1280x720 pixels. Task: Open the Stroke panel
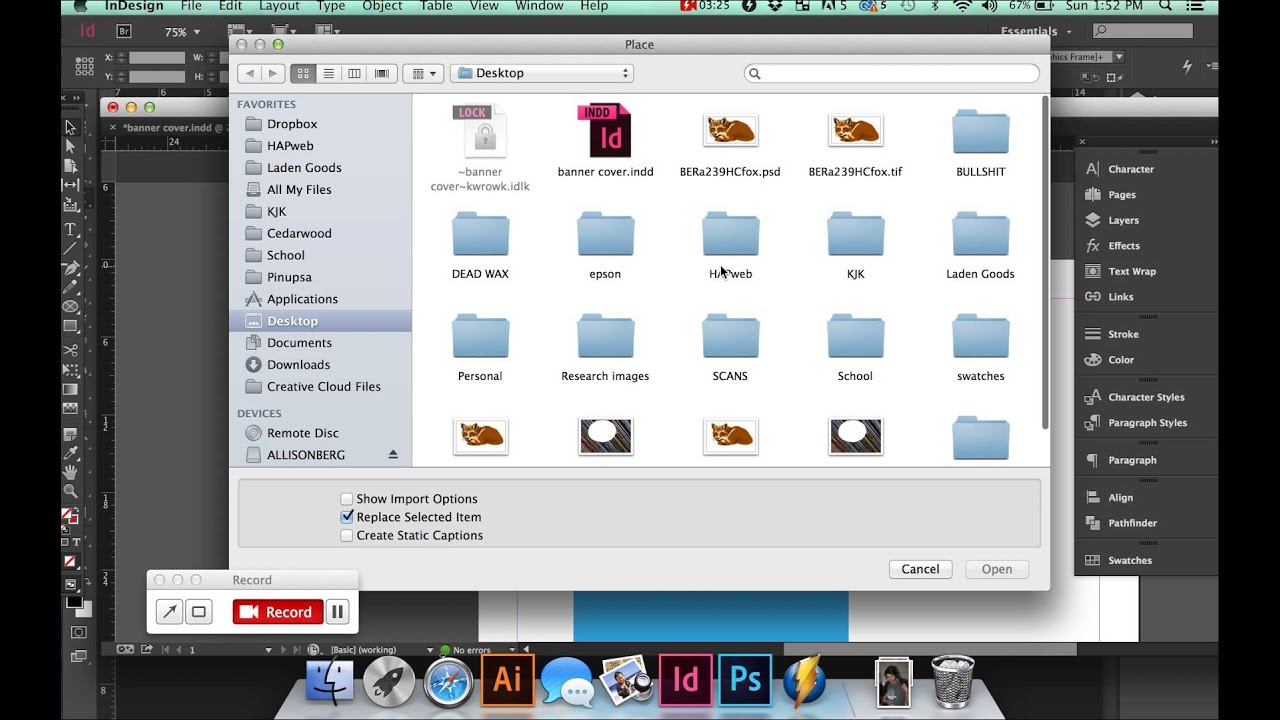click(1123, 334)
